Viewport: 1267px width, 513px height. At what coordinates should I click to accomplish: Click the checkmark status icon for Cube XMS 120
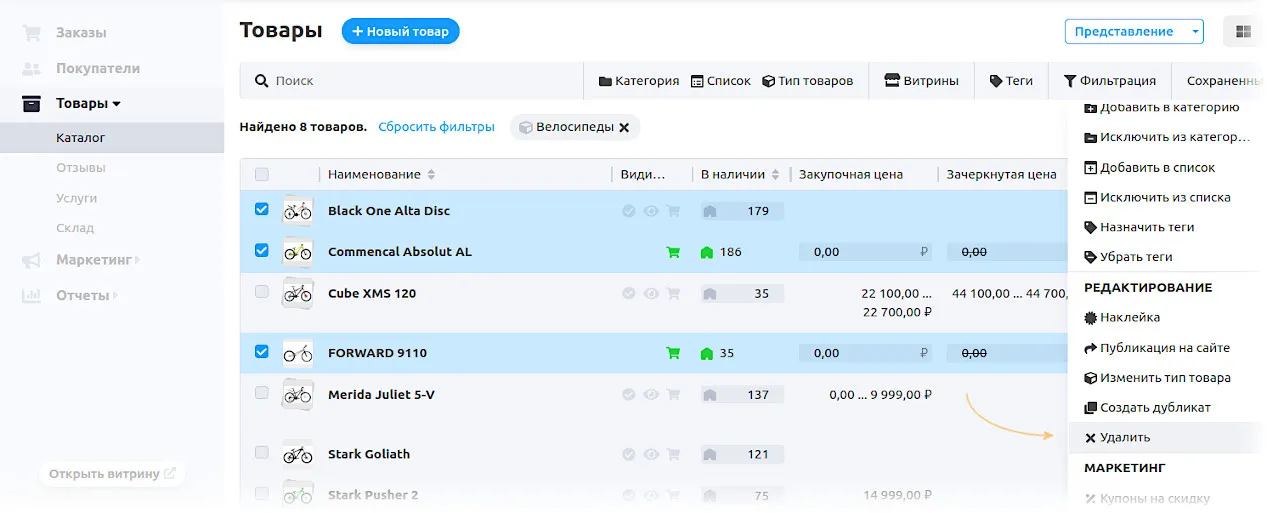(629, 294)
